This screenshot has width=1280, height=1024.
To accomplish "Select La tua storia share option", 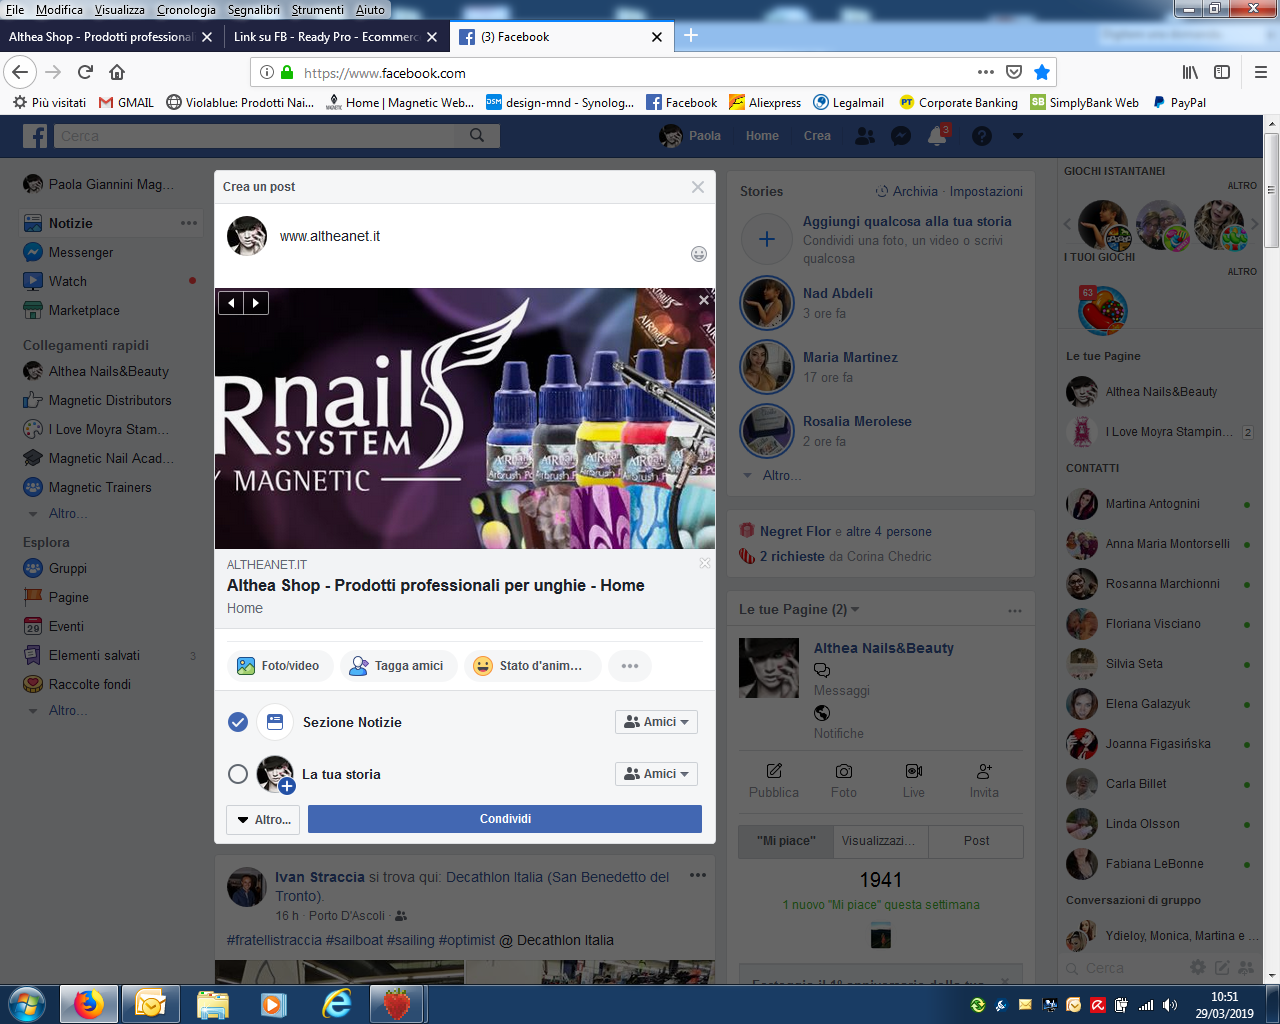I will [x=238, y=774].
